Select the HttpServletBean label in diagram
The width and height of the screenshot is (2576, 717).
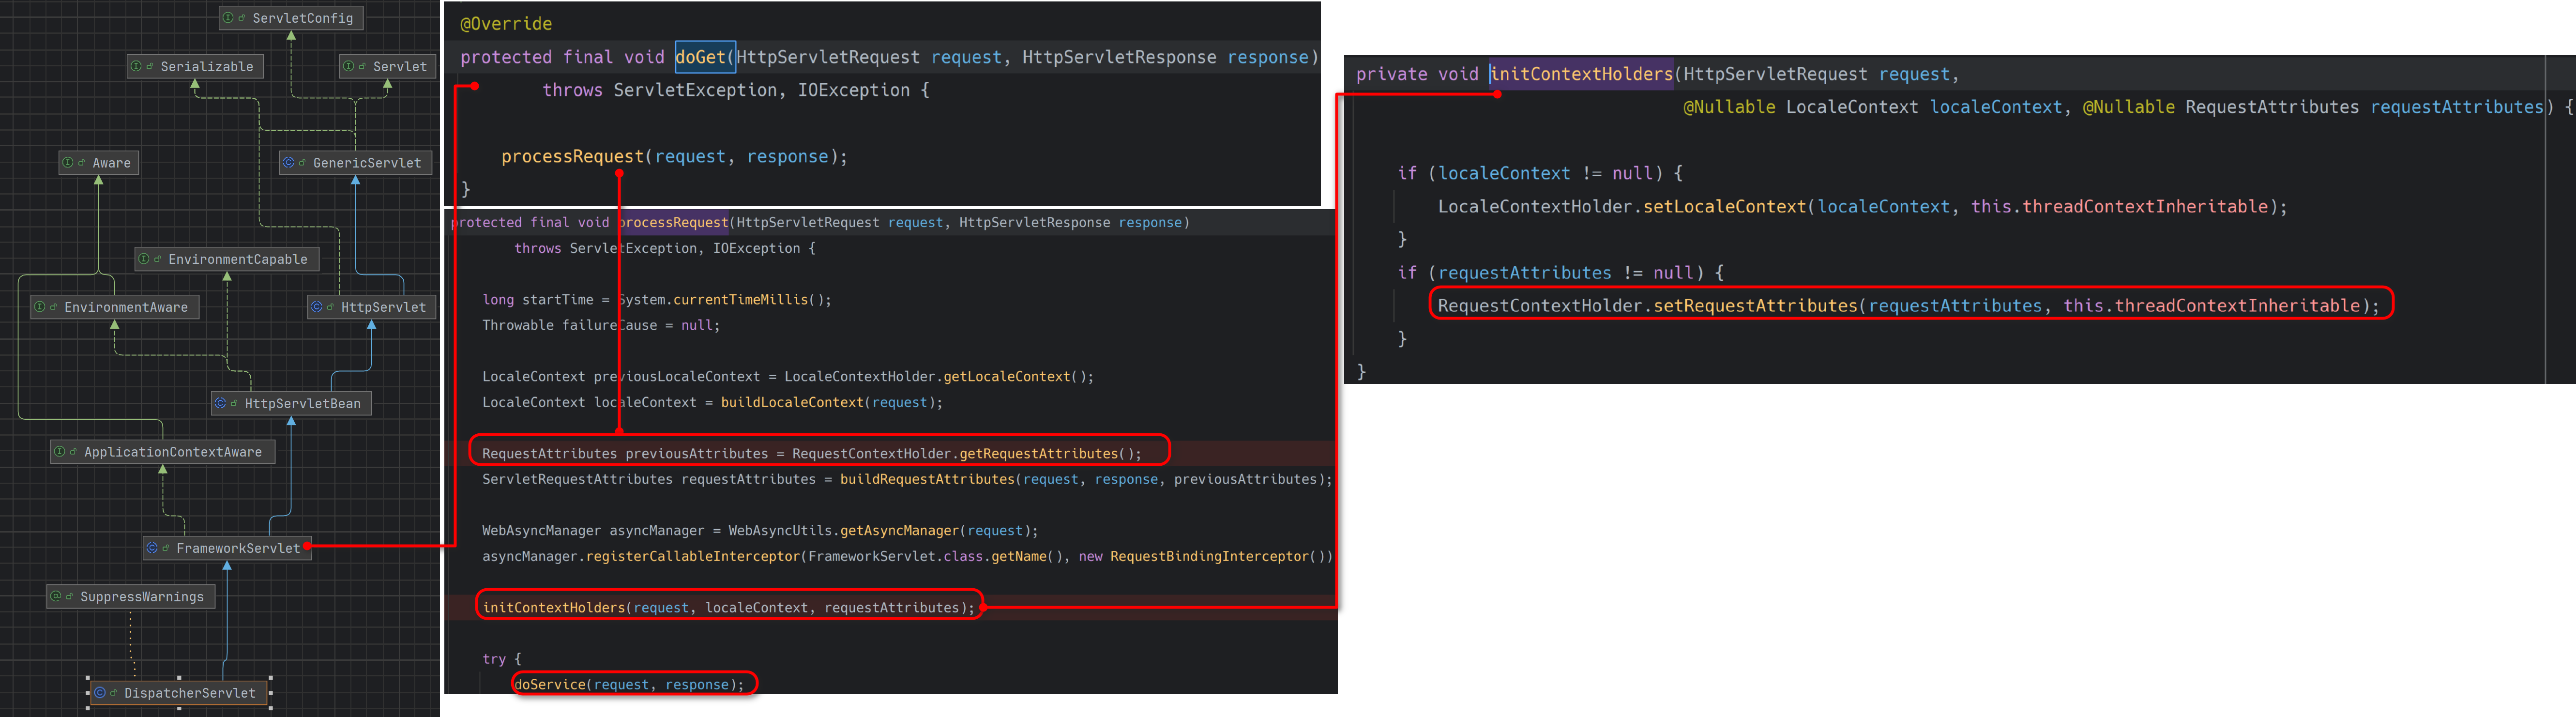point(303,403)
